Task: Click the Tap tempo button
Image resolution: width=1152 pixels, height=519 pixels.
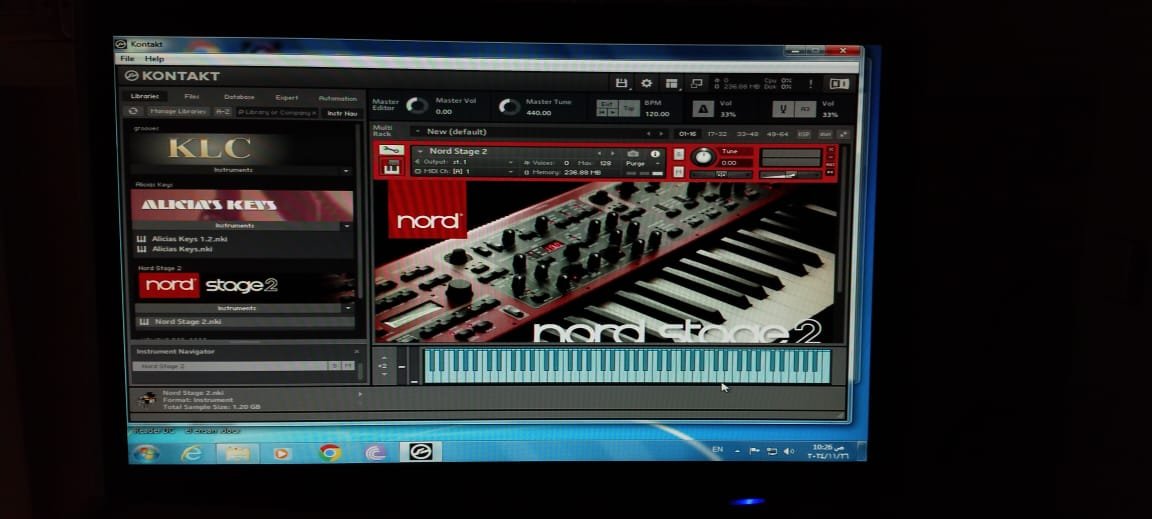Action: [629, 108]
